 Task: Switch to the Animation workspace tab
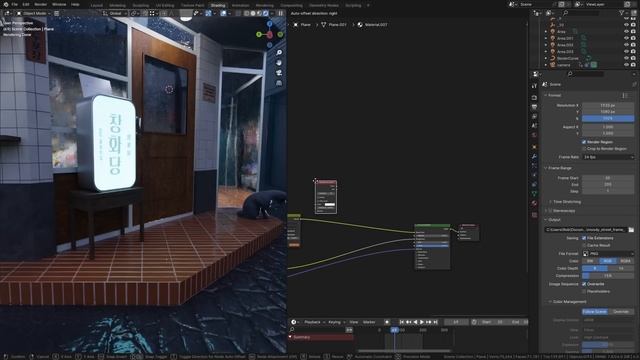(x=240, y=6)
